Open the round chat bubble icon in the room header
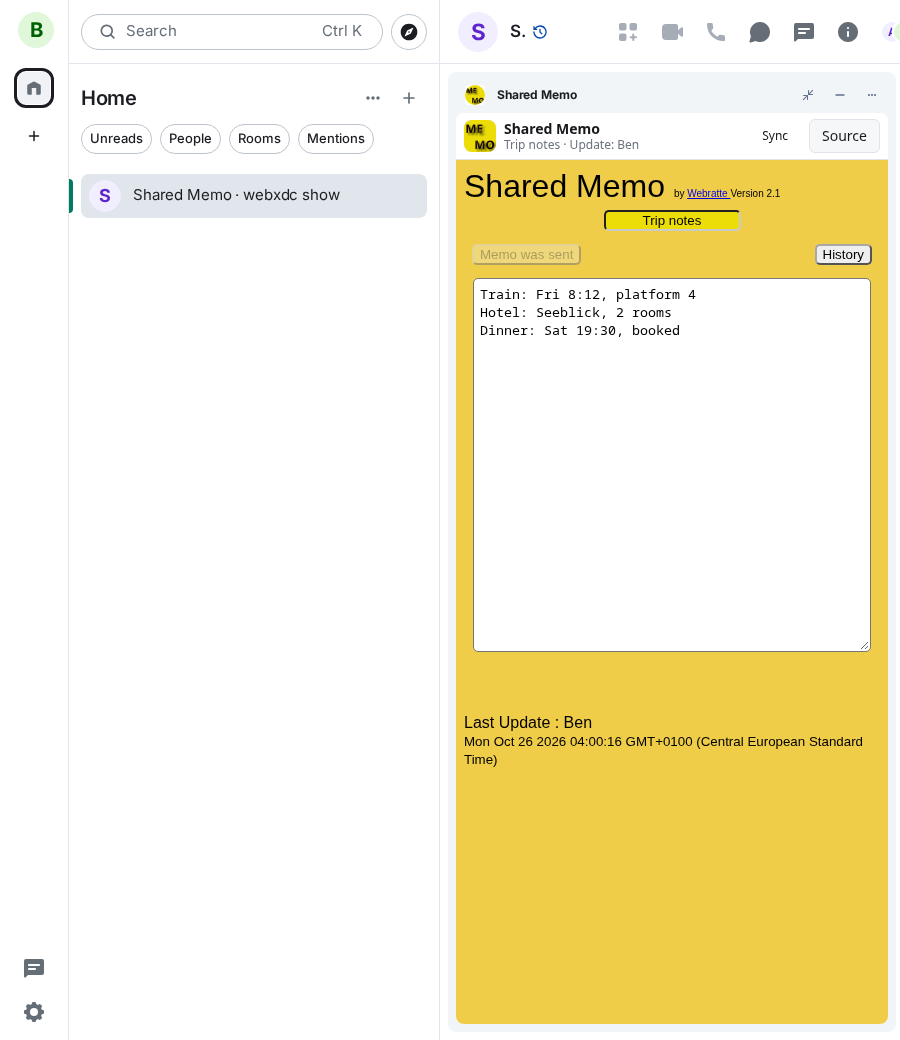The width and height of the screenshot is (900, 1040). (x=759, y=32)
